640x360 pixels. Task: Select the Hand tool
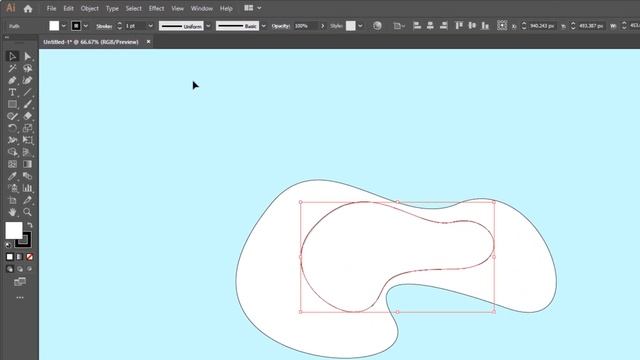click(12, 212)
